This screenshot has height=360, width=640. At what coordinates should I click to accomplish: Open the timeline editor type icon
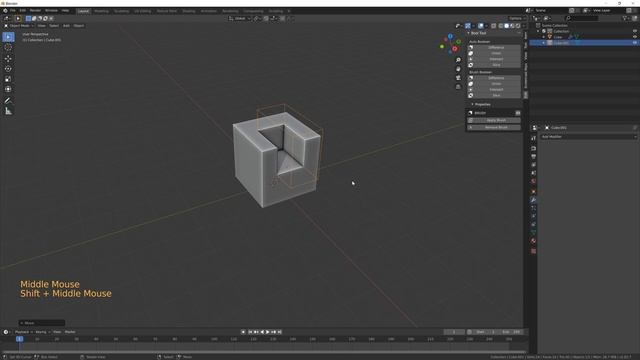(x=6, y=332)
